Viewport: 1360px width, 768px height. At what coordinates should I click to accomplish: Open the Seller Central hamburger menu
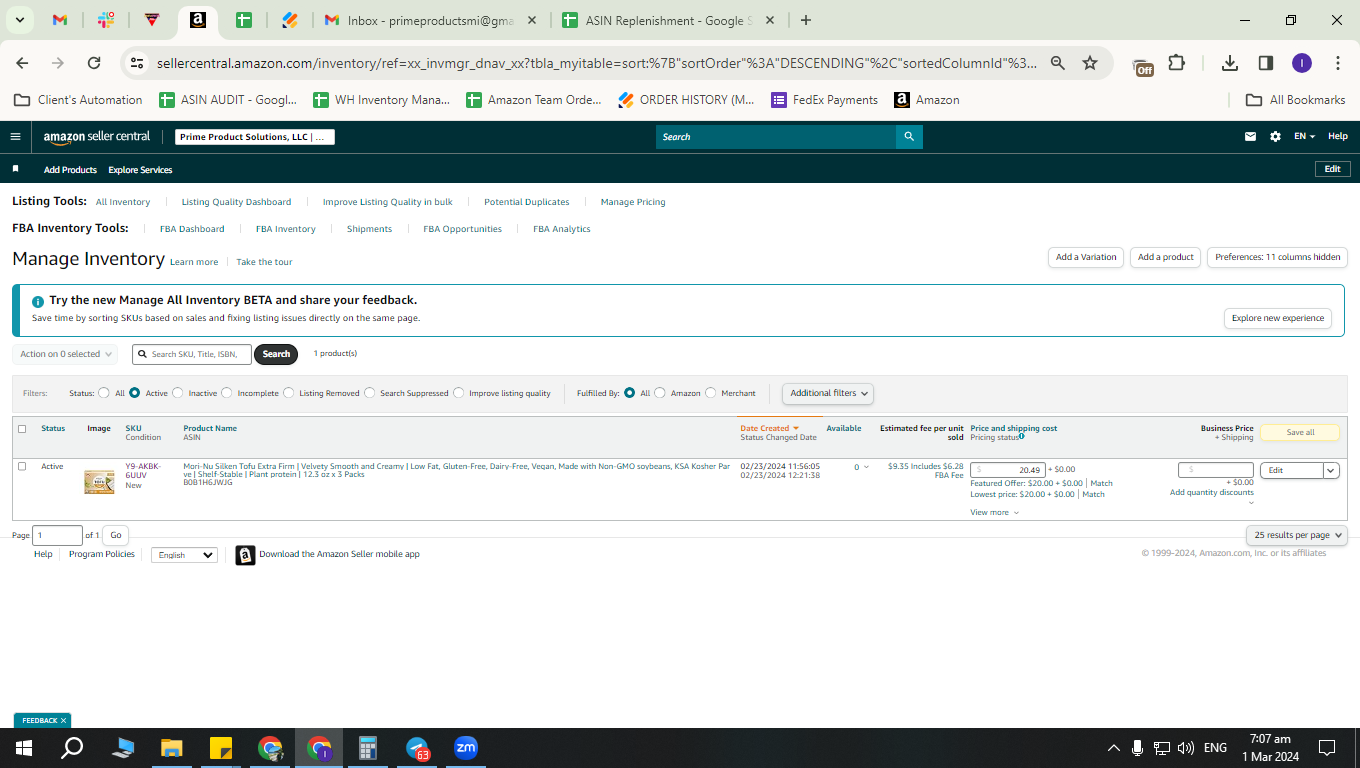(15, 137)
